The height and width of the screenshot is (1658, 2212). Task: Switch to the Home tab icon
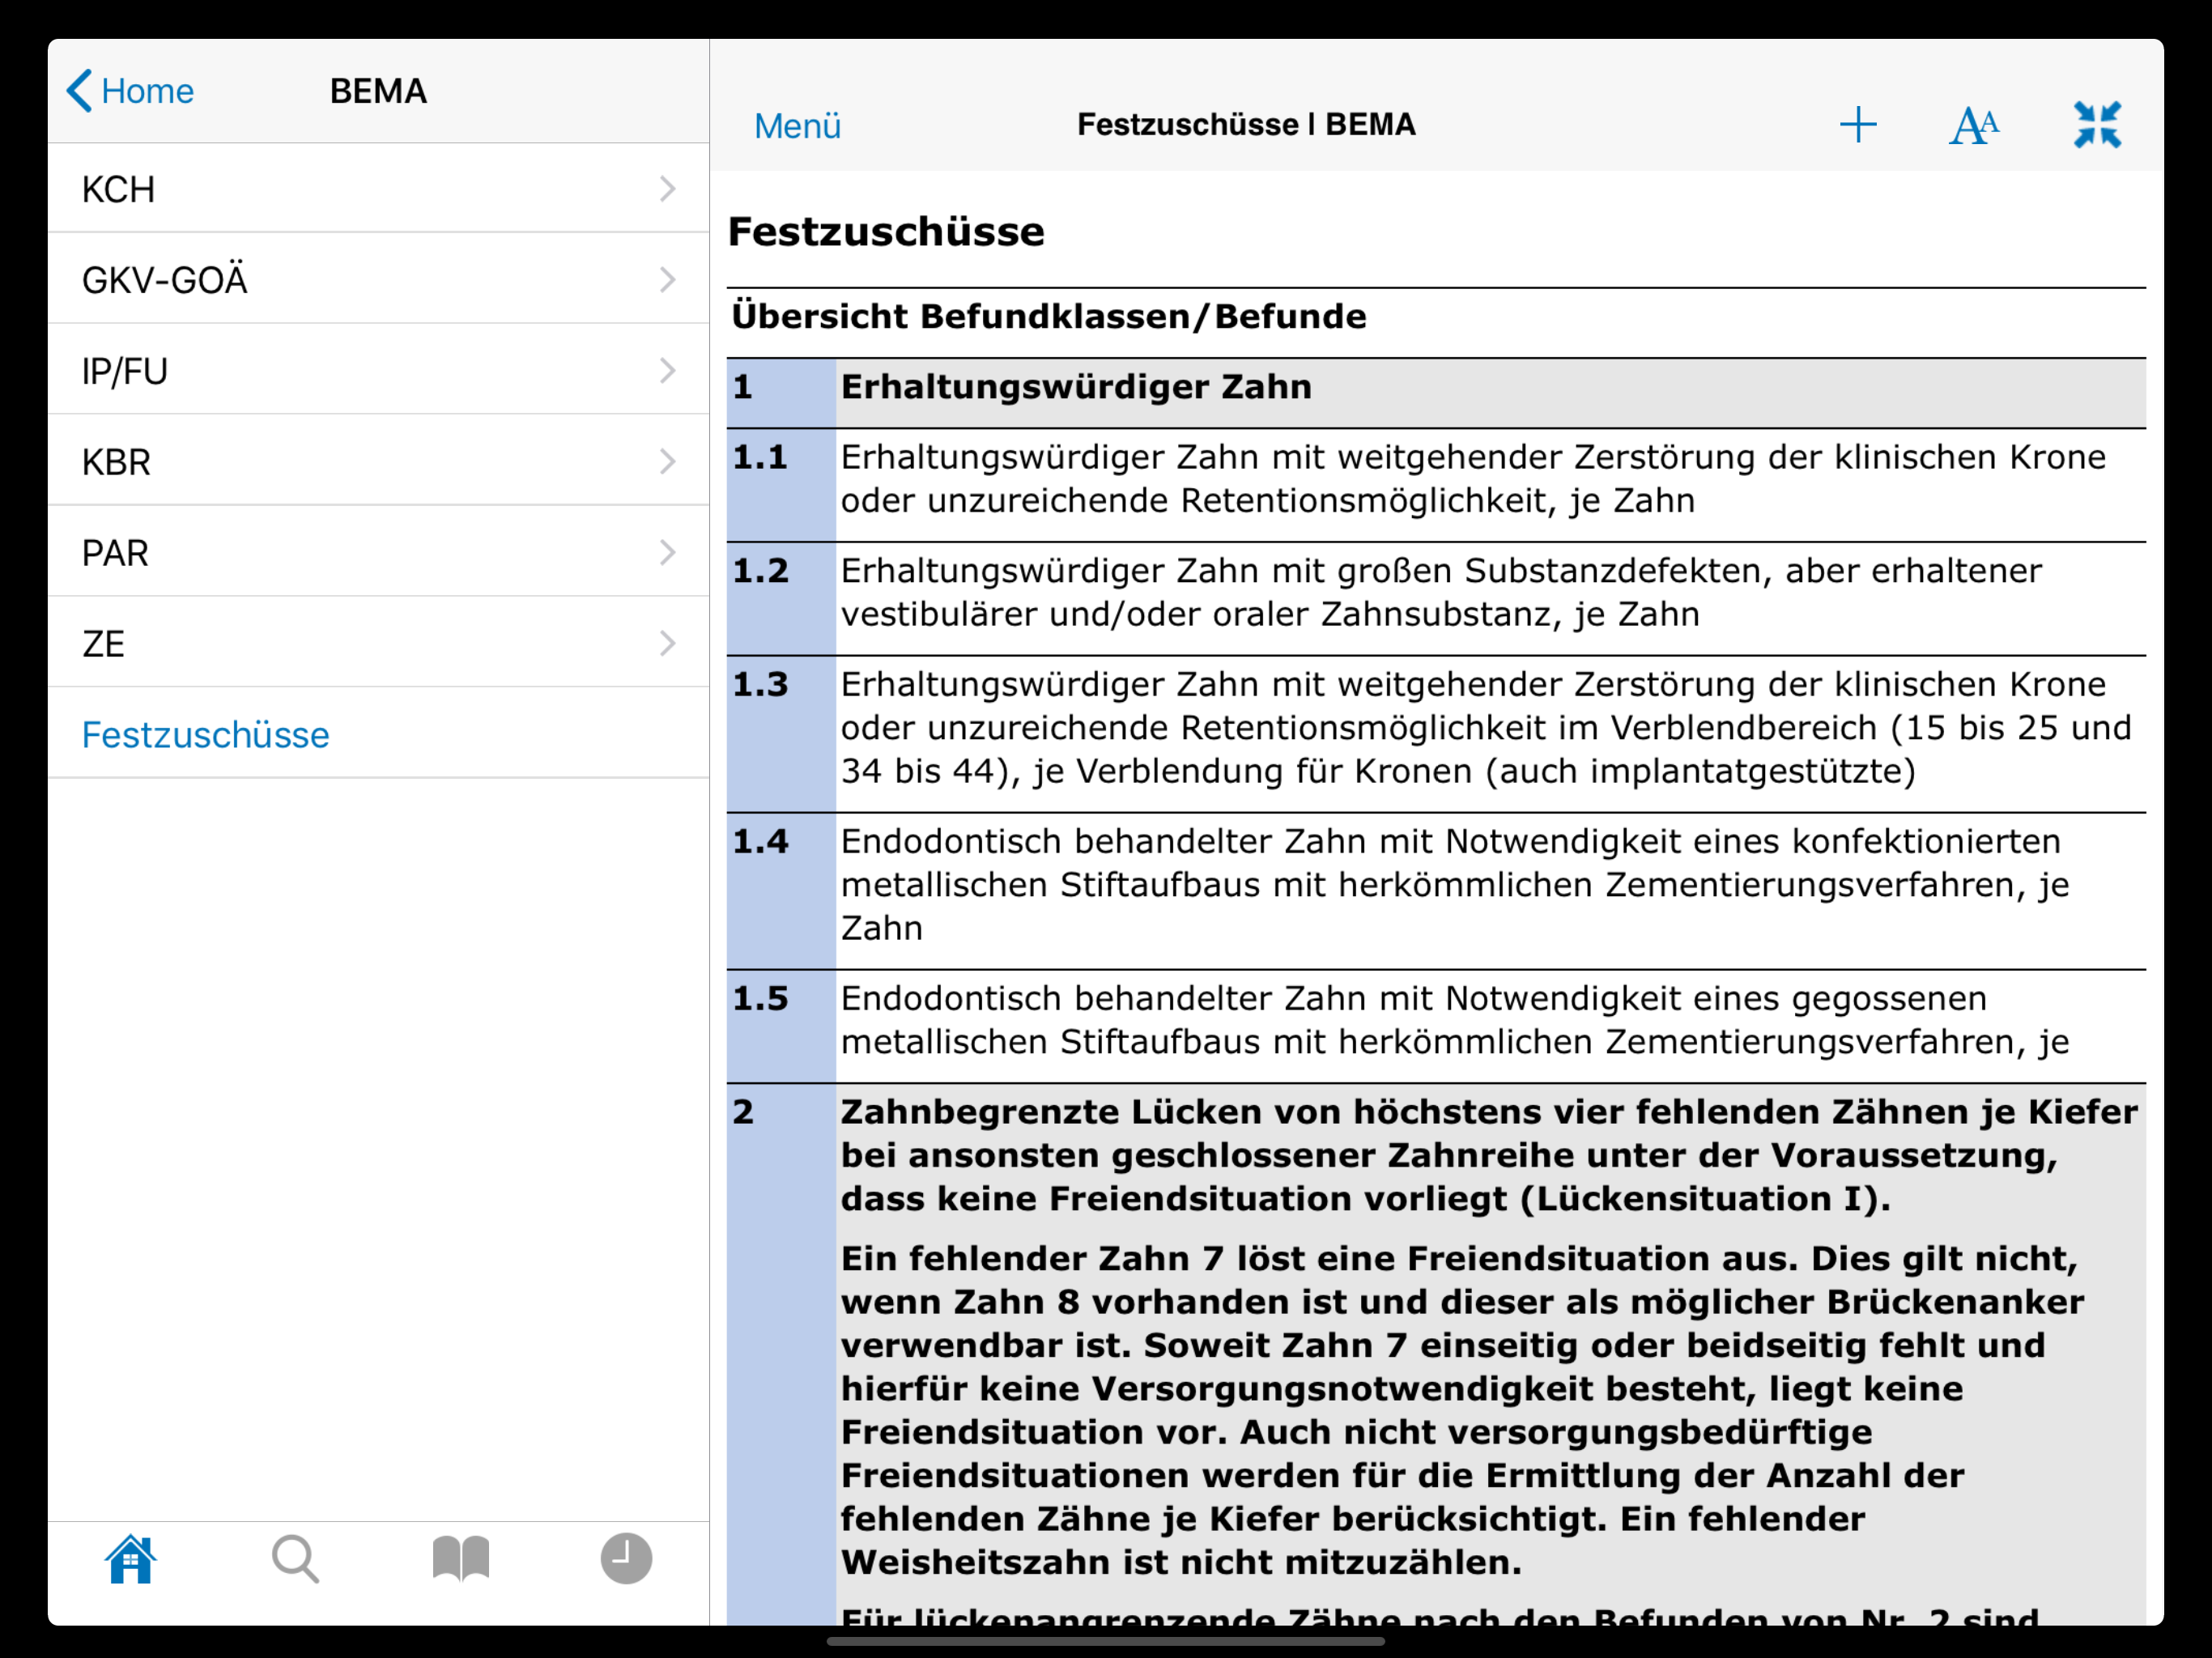(x=131, y=1559)
